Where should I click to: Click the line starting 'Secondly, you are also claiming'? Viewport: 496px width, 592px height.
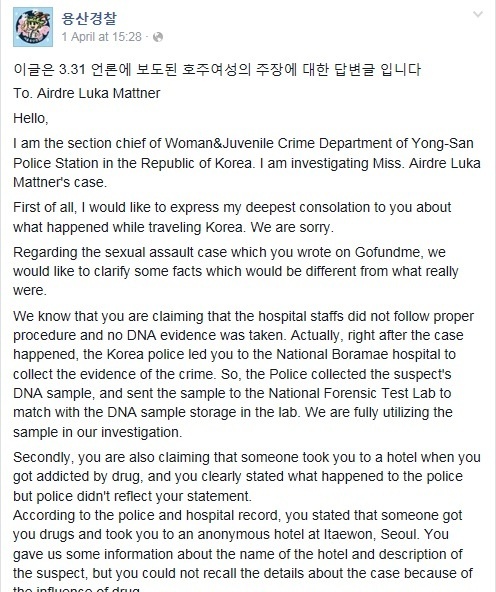(x=247, y=457)
